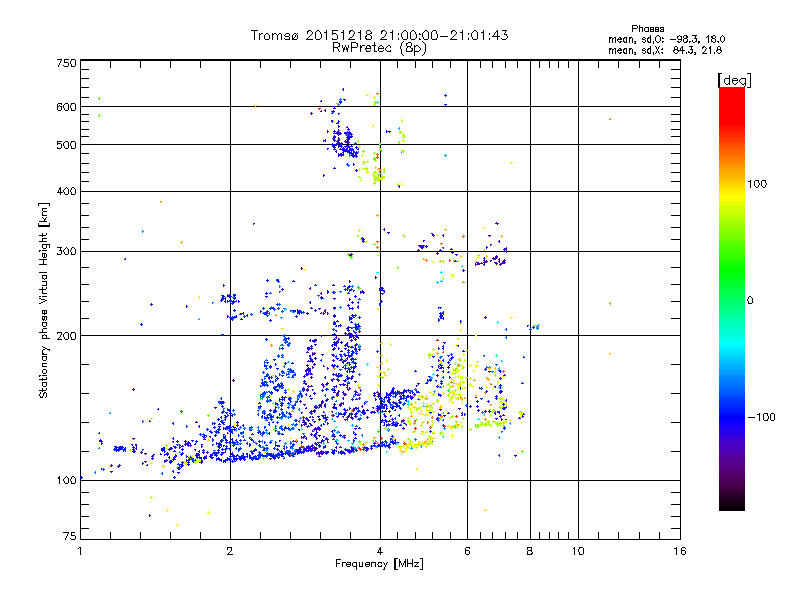The width and height of the screenshot is (800, 600).
Task: Click the y-axis tick label '200'
Action: 66,336
